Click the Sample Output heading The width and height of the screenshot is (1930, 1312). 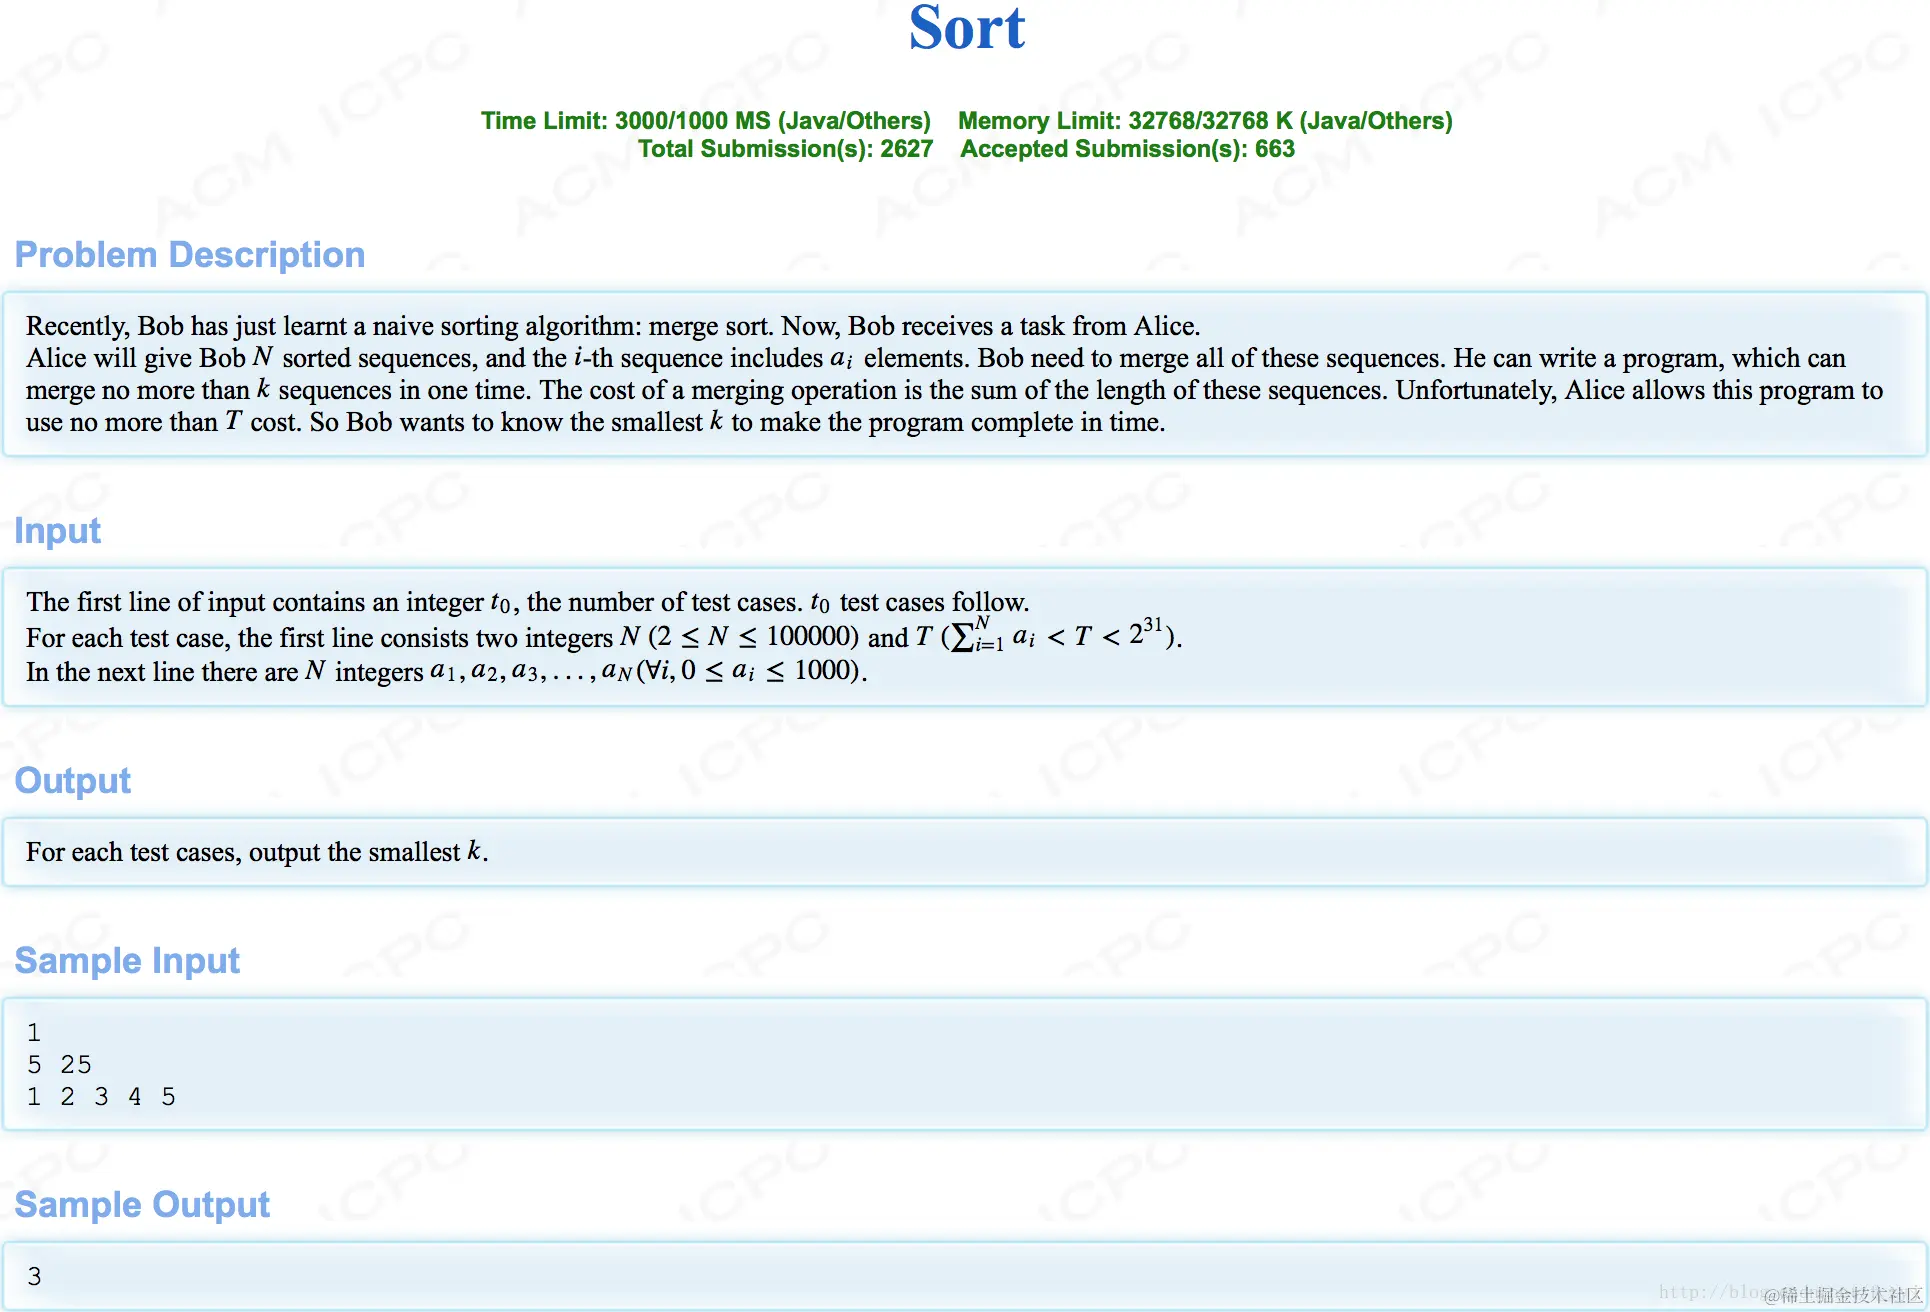(x=142, y=1205)
